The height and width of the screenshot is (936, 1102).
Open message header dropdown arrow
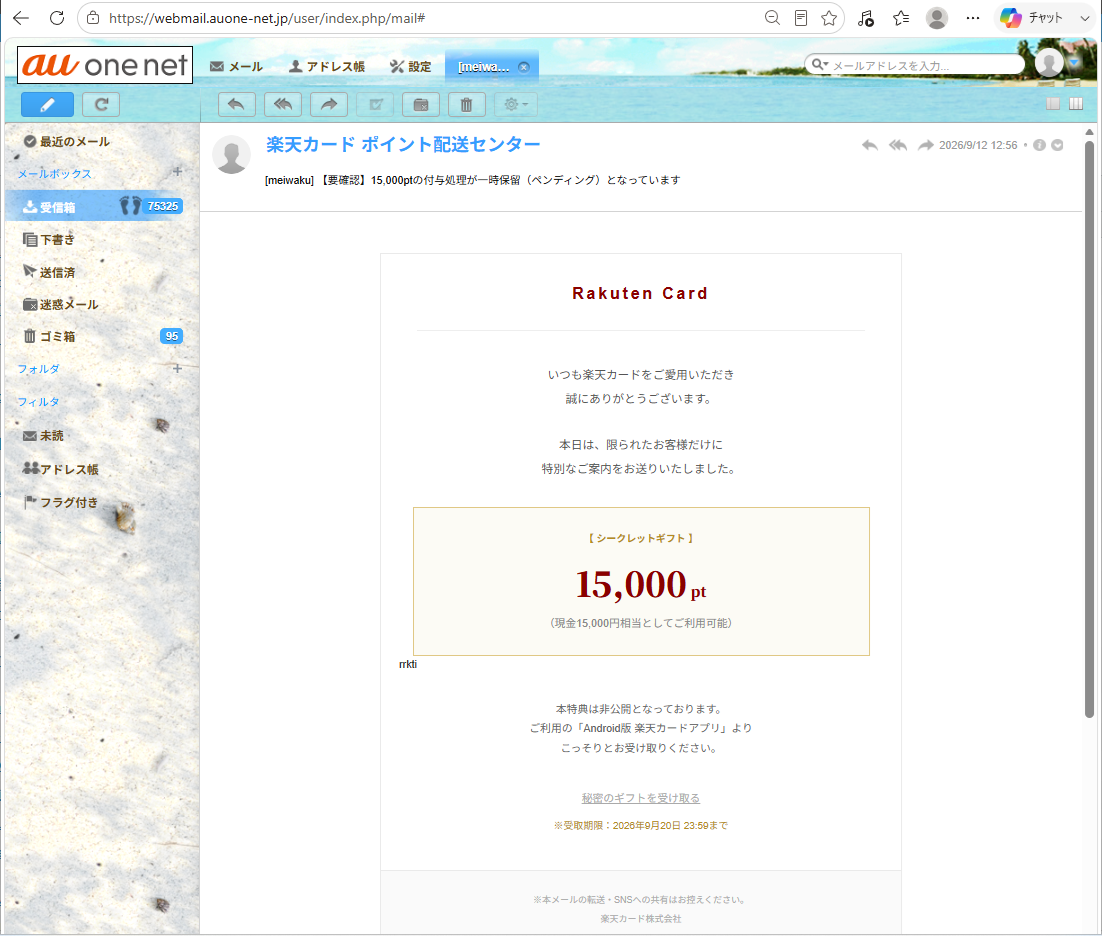(x=1057, y=145)
